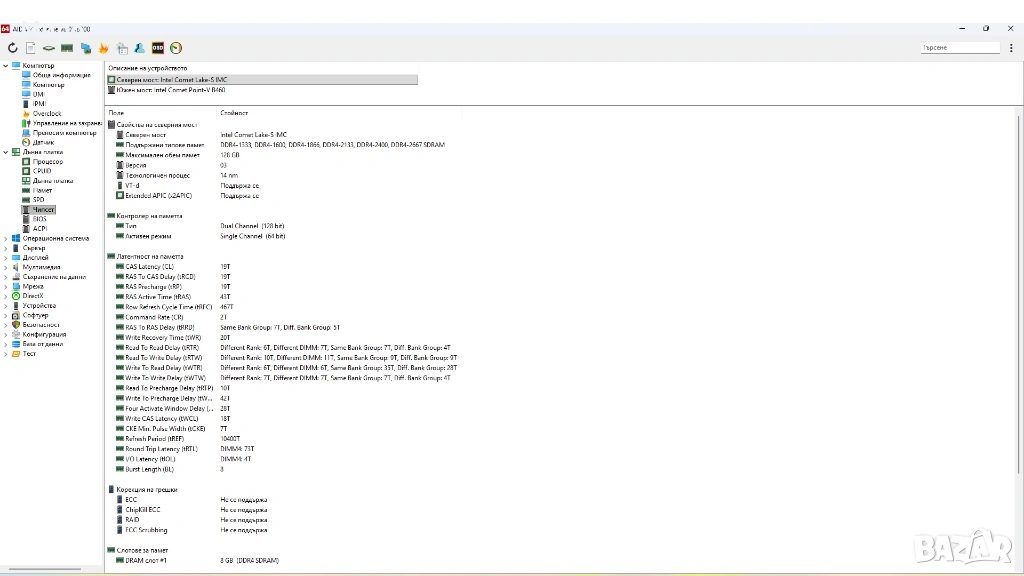The image size is (1024, 576).
Task: Click the green memory module toolbar icon
Action: [67, 47]
